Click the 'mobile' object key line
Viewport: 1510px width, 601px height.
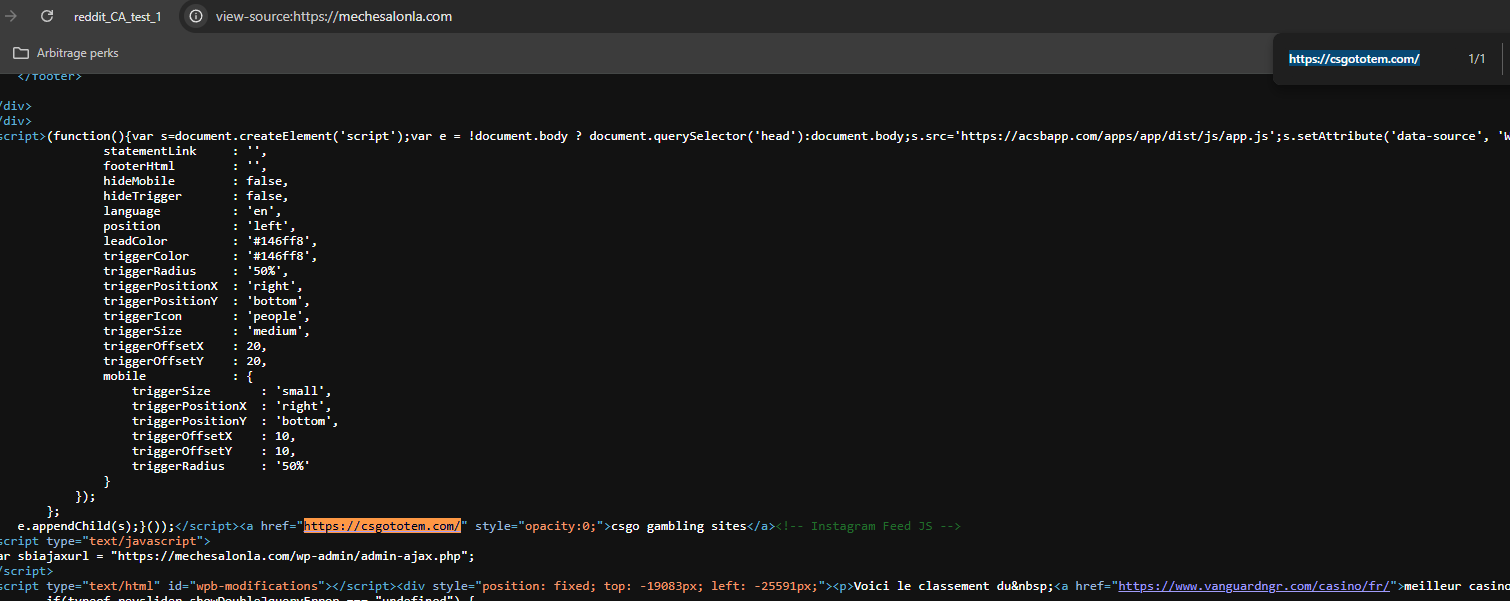pos(178,376)
